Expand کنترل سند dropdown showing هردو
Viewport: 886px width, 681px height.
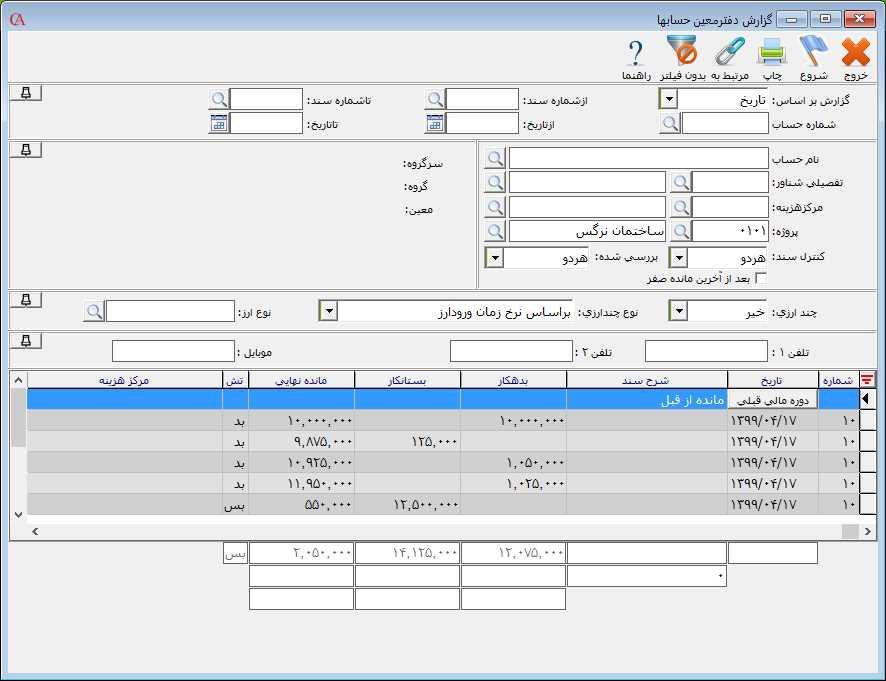click(x=678, y=258)
